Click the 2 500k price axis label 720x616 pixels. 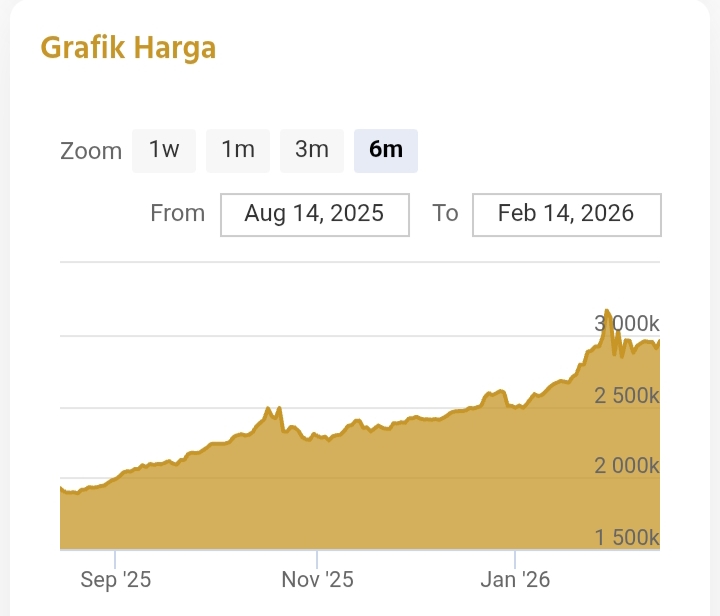[627, 396]
